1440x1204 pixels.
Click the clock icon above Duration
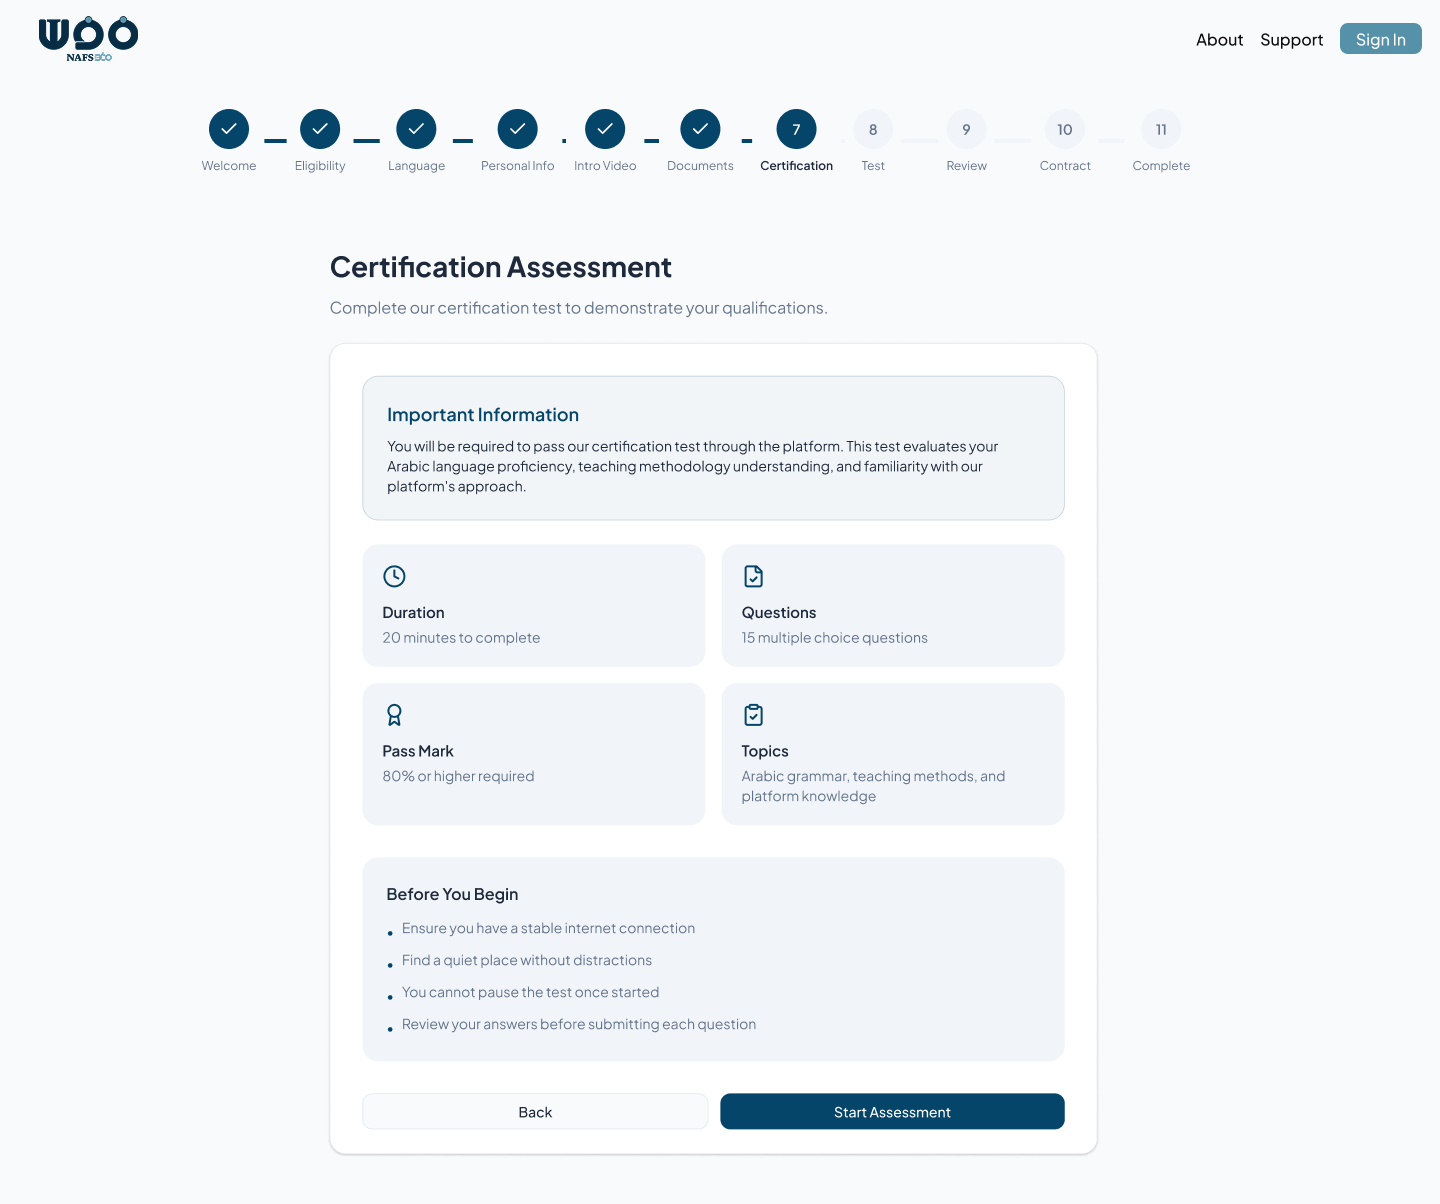[394, 576]
